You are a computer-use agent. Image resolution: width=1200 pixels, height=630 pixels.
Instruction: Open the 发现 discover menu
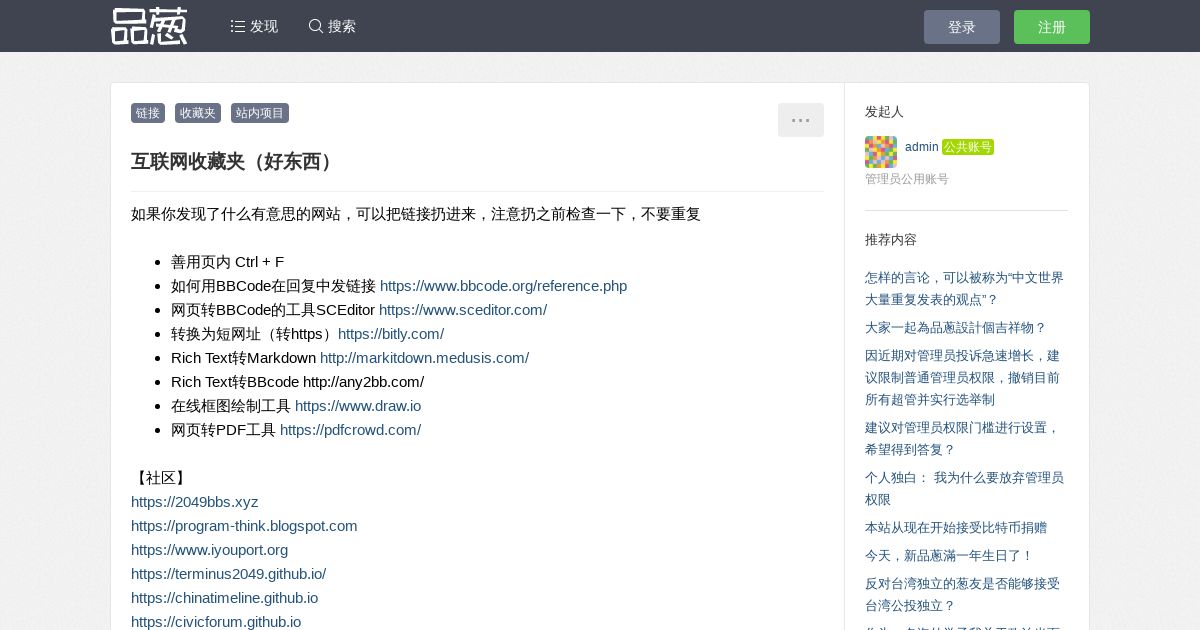[x=254, y=26]
